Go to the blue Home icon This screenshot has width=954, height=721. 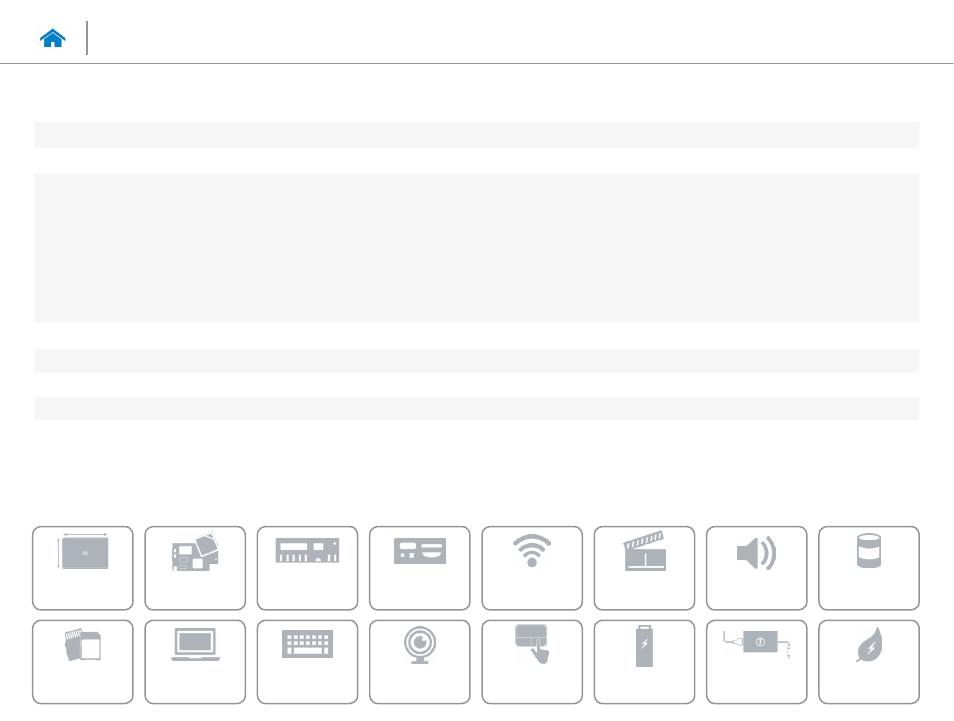52,38
